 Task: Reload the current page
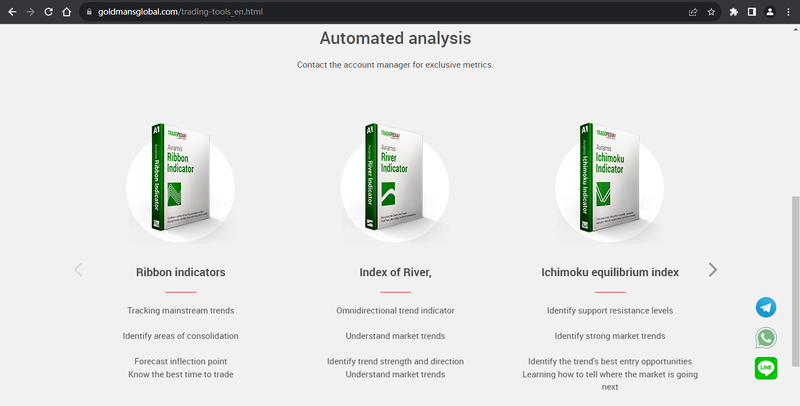tap(48, 12)
